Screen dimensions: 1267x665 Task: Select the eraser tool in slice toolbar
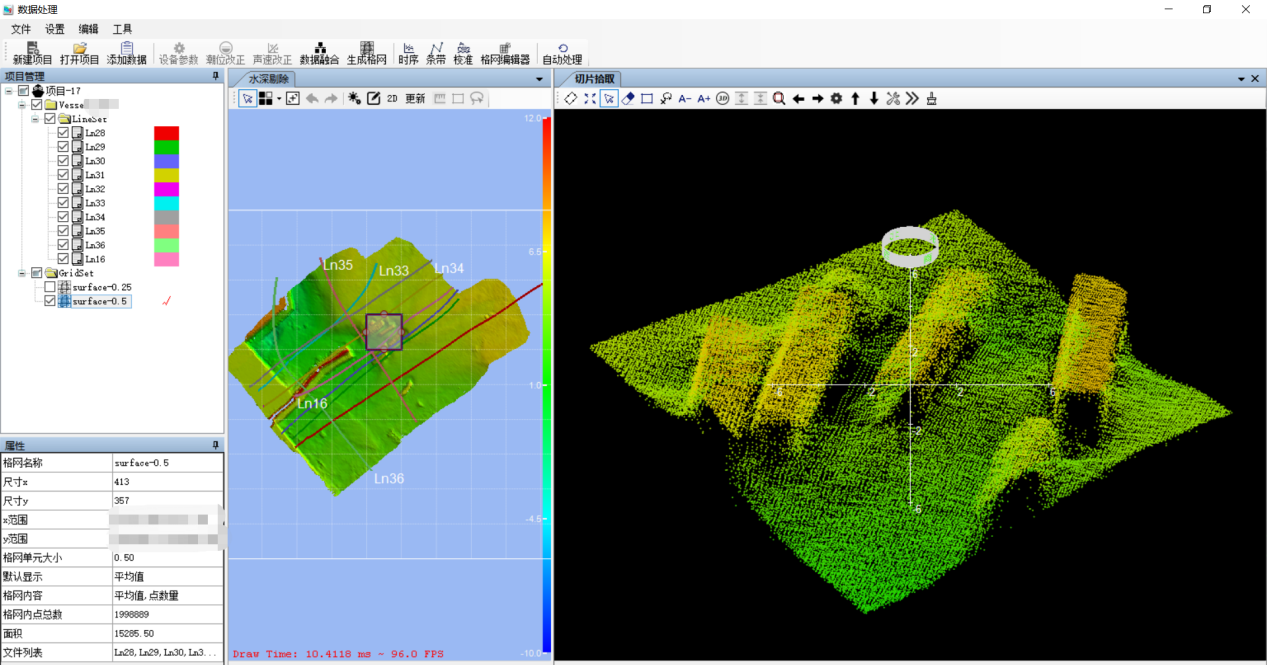click(628, 98)
